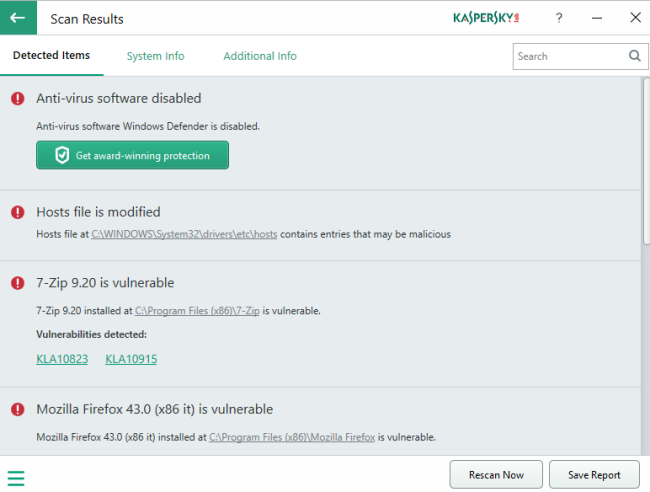This screenshot has height=492, width=650.
Task: Click heading Mozilla Firefox 43.0 (x86 it) is vulnerable
Action: 155,410
